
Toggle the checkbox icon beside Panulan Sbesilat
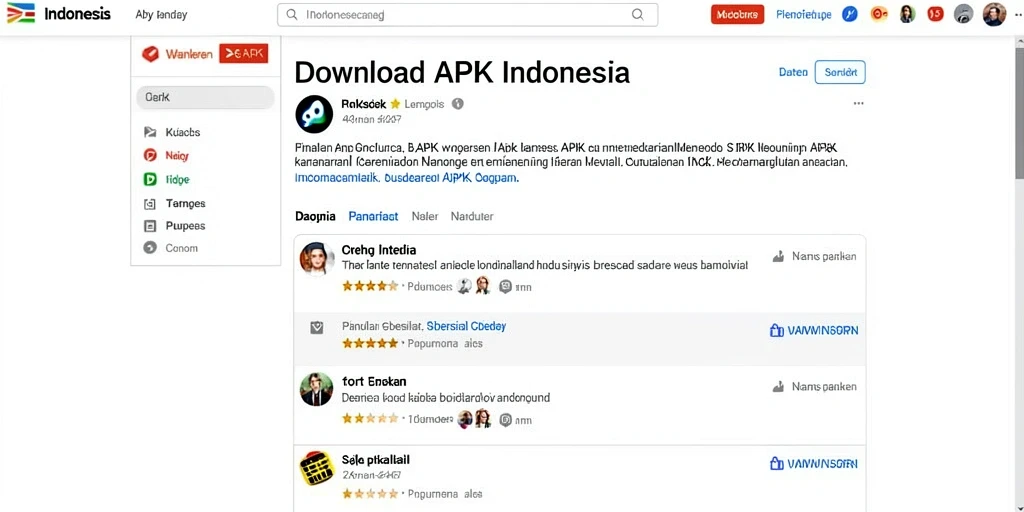(x=317, y=328)
